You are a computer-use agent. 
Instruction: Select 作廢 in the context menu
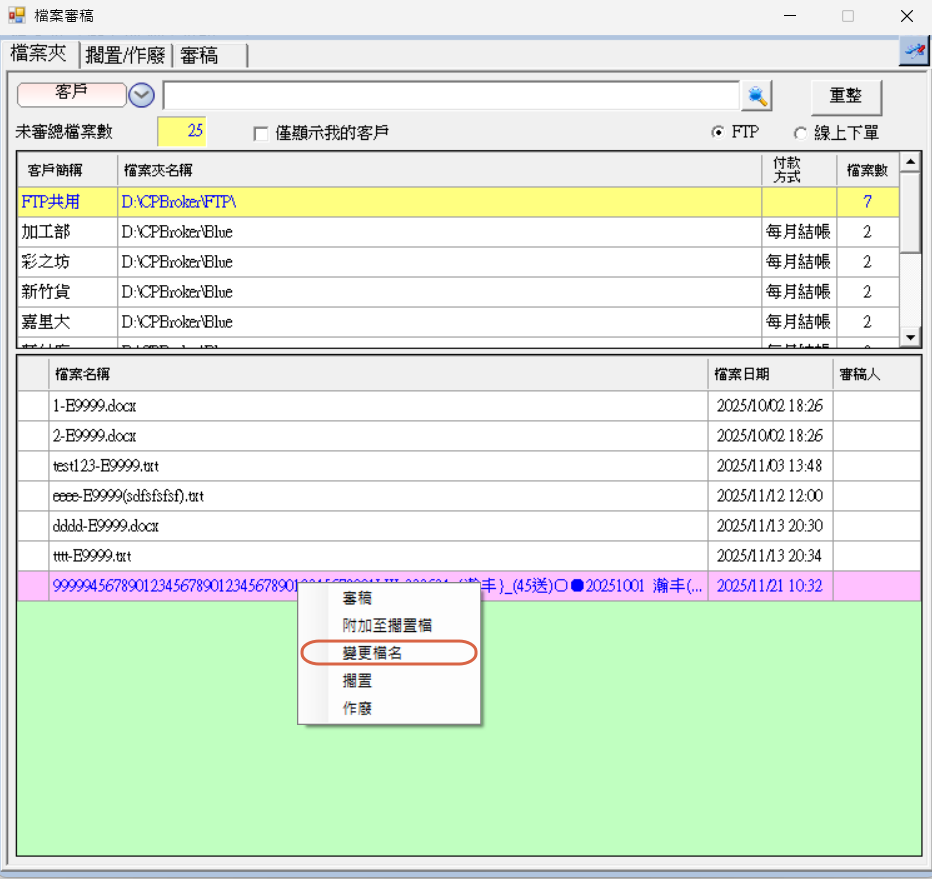pos(357,708)
